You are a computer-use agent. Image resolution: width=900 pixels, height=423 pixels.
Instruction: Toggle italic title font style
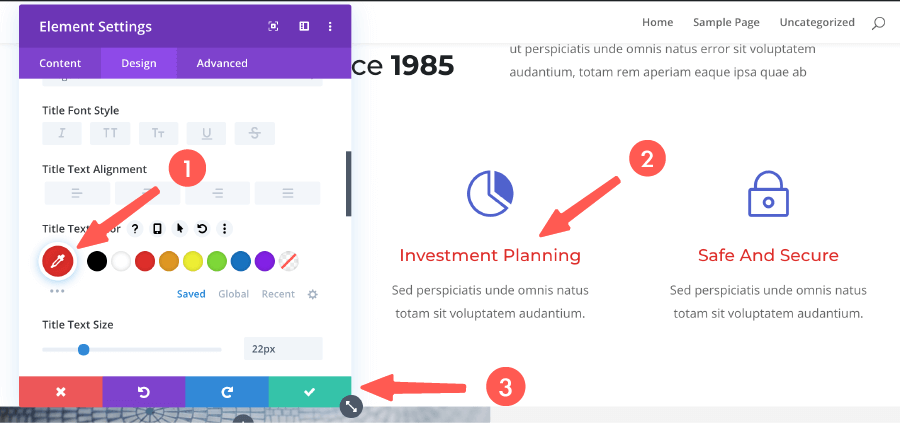point(62,133)
